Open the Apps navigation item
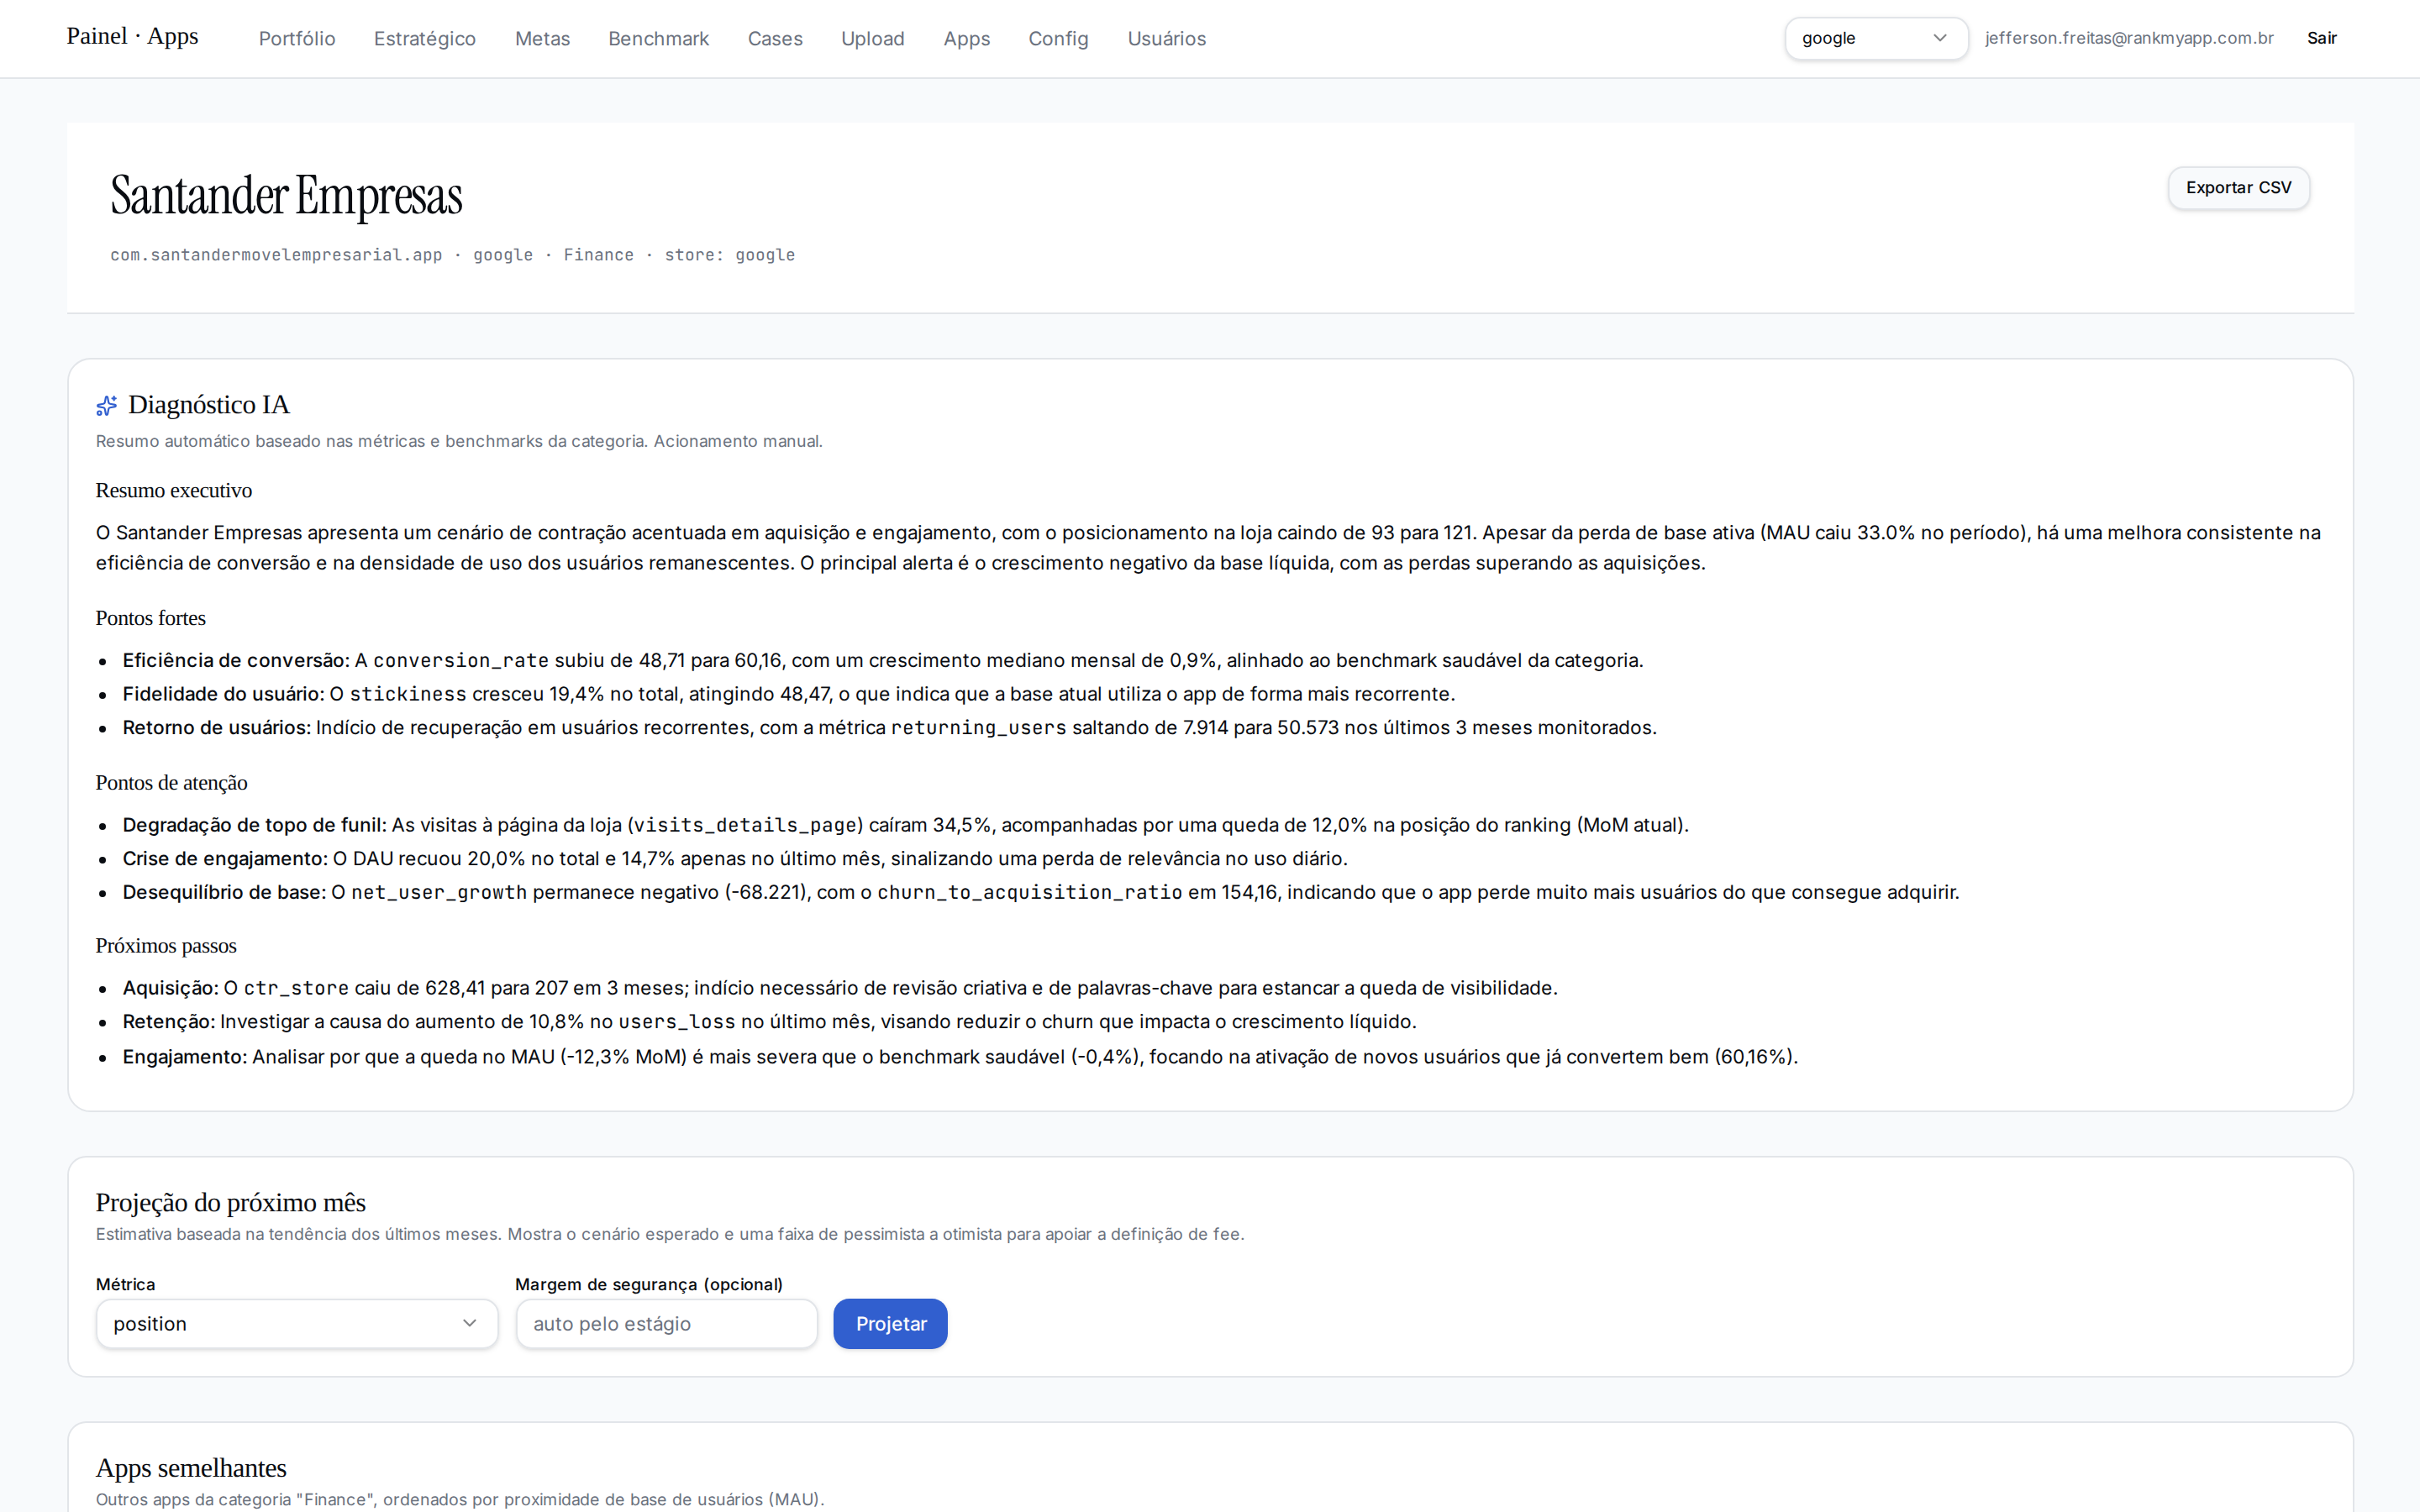 (966, 38)
